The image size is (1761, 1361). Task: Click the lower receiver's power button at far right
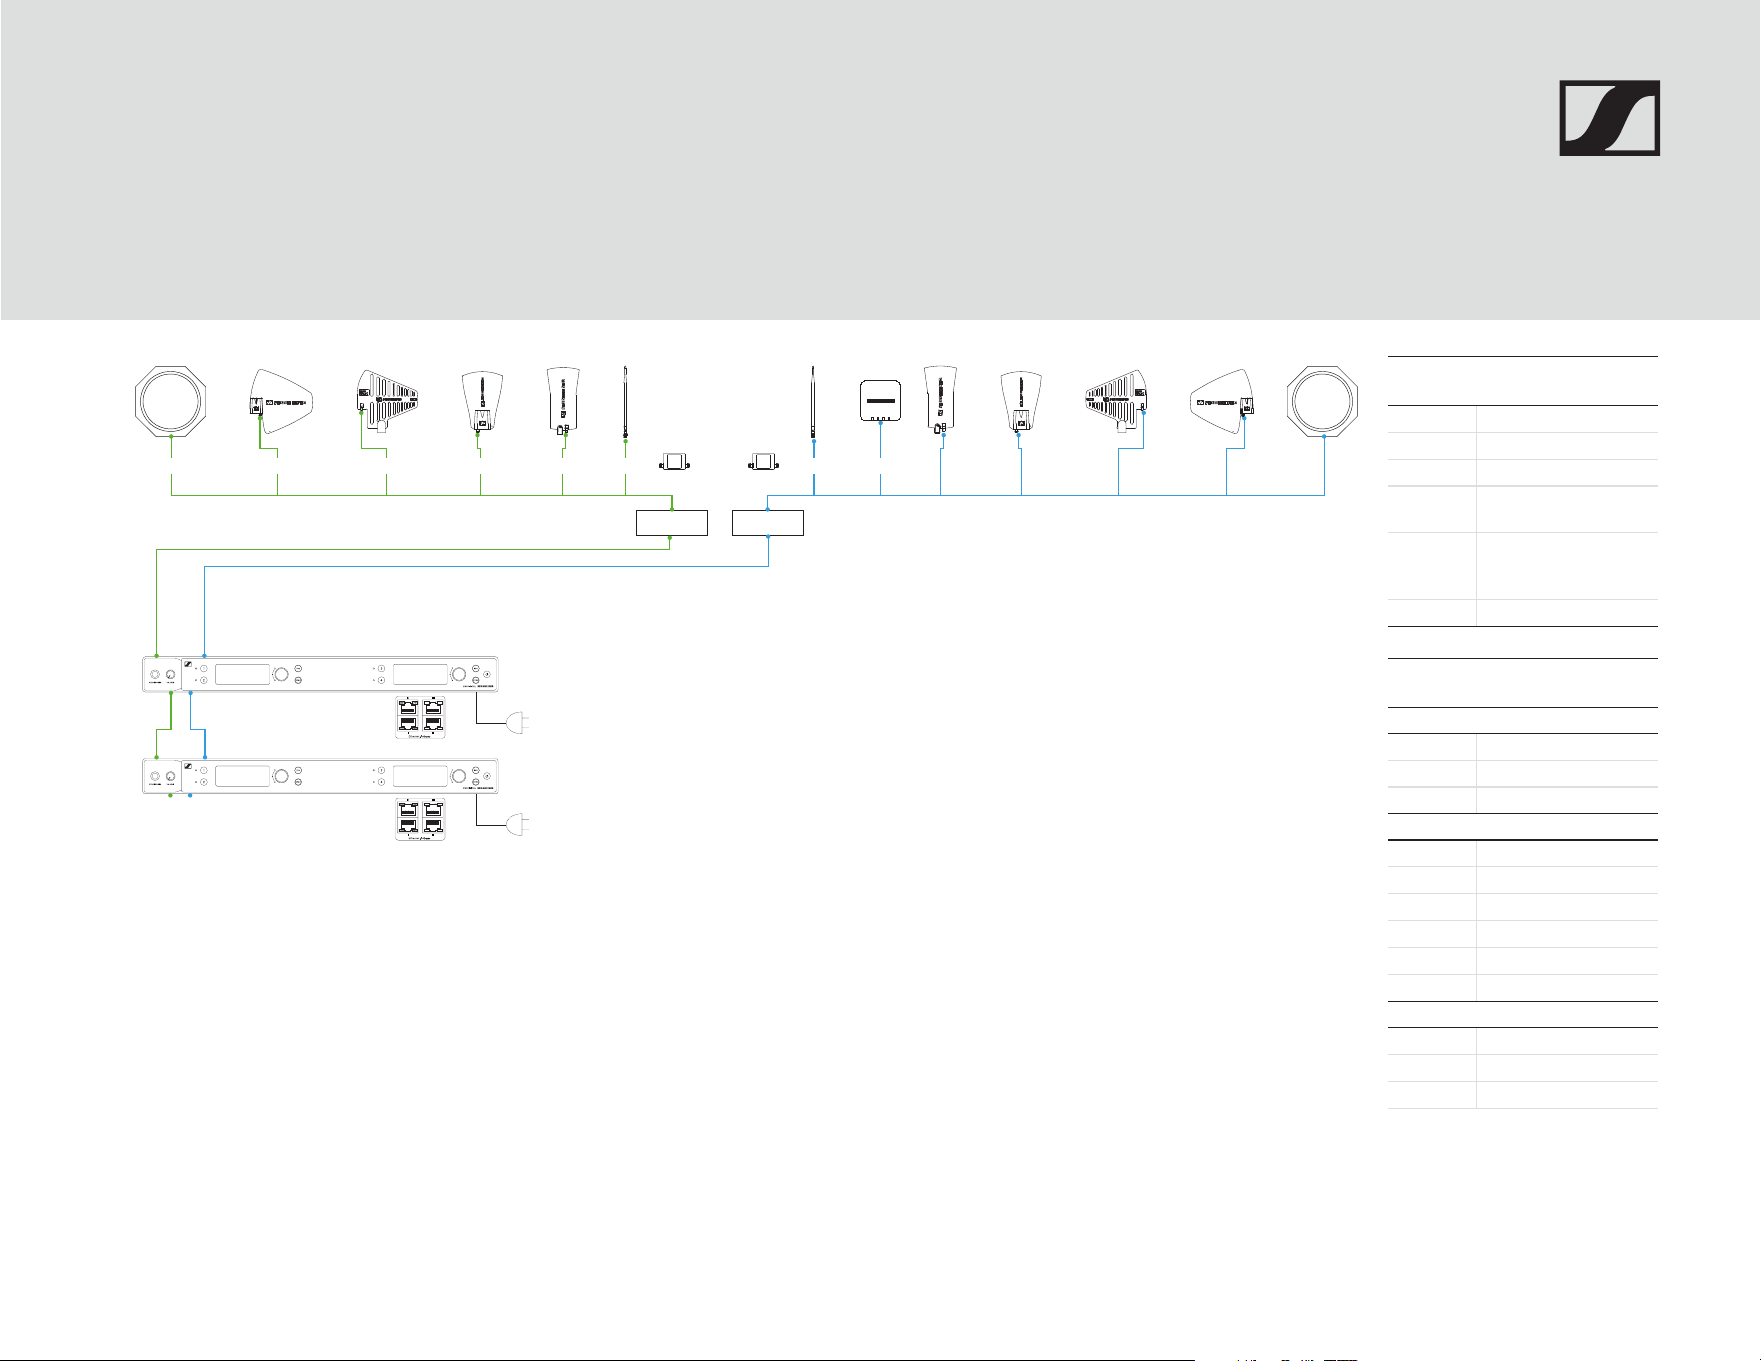(487, 776)
